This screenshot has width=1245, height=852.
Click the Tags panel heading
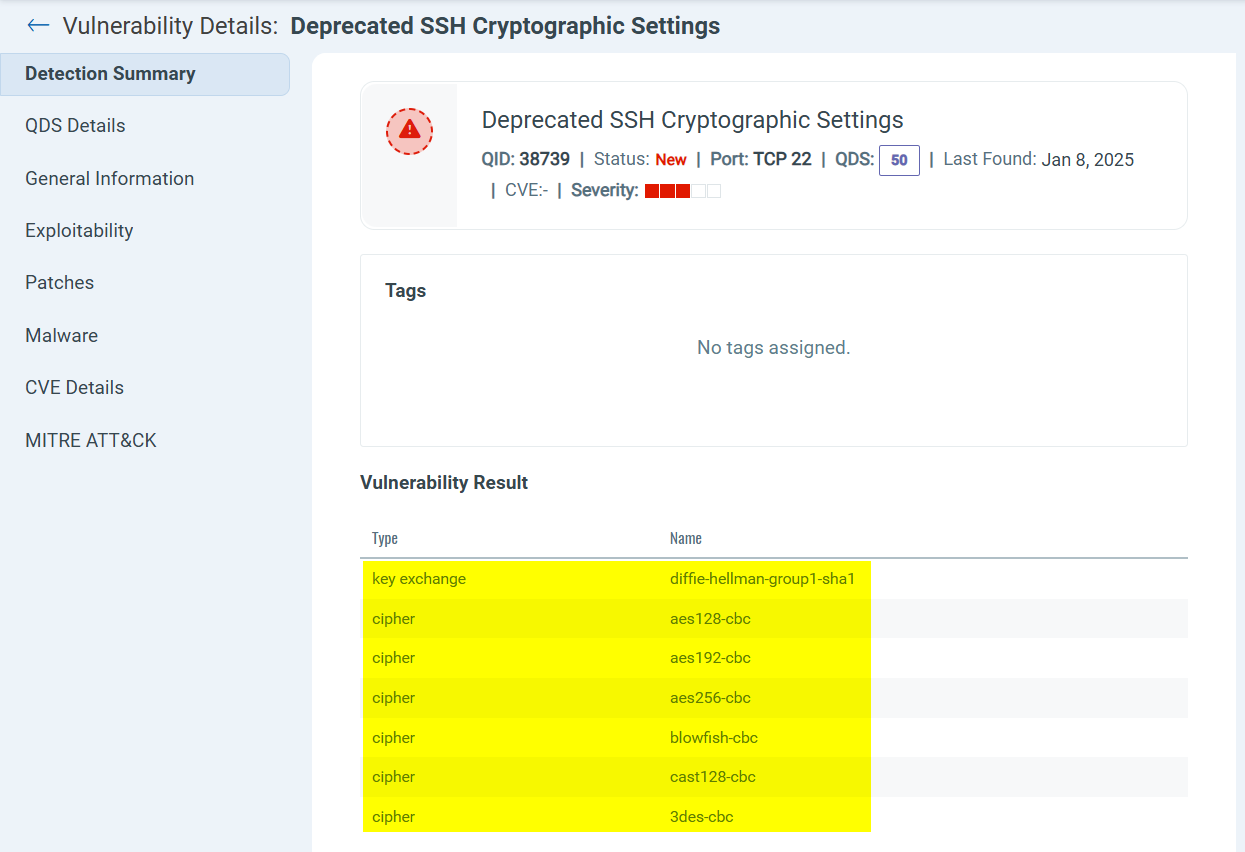click(405, 290)
